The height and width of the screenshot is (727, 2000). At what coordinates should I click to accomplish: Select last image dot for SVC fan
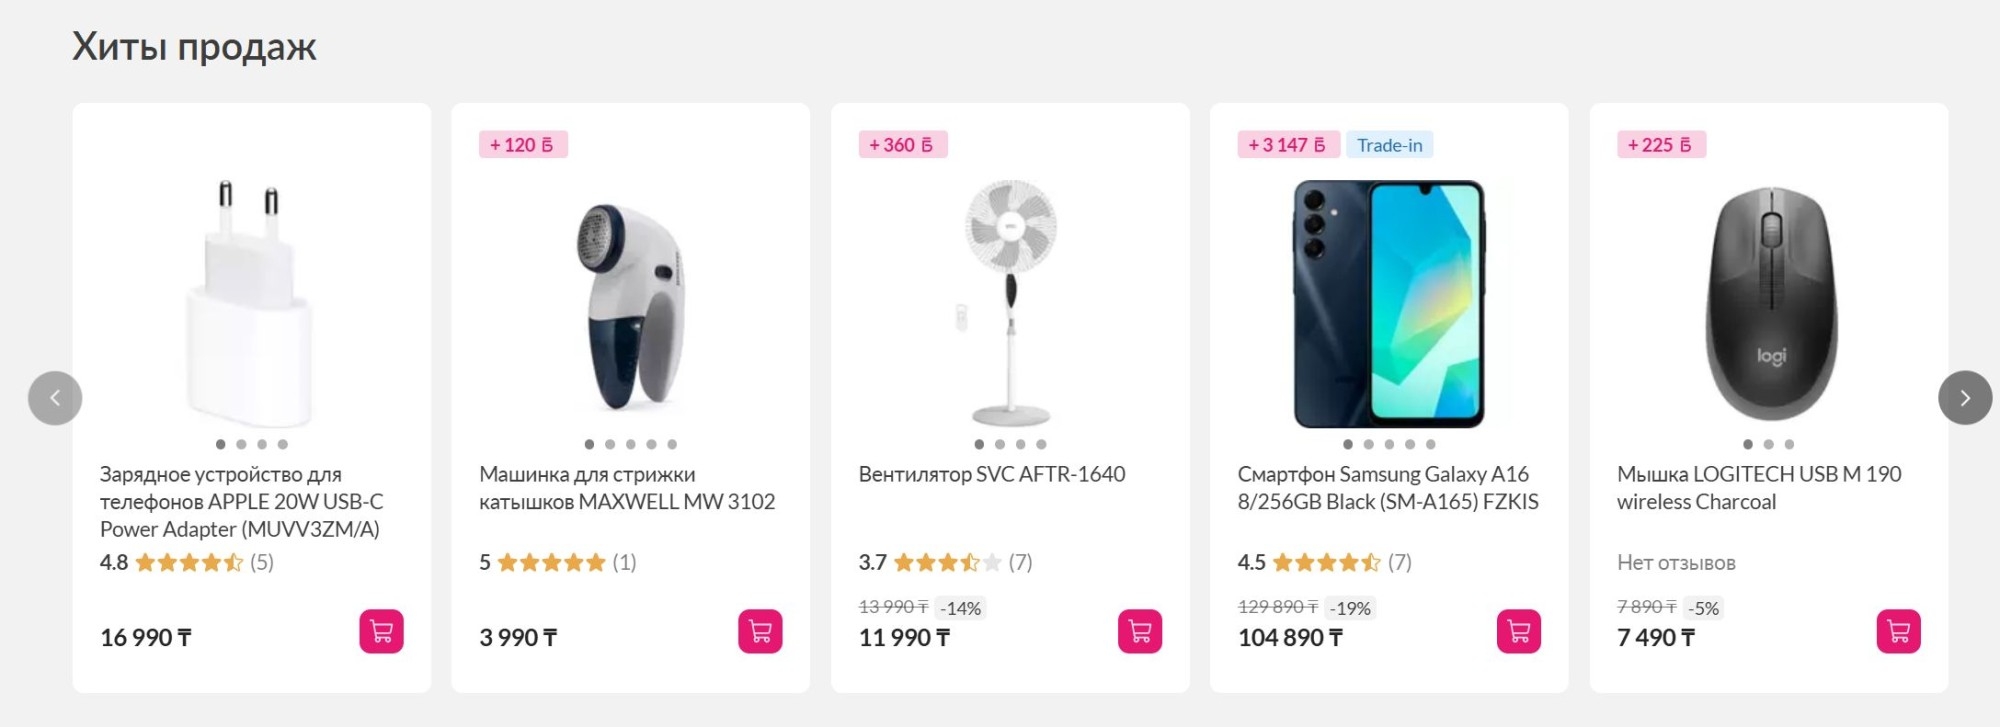point(1041,444)
